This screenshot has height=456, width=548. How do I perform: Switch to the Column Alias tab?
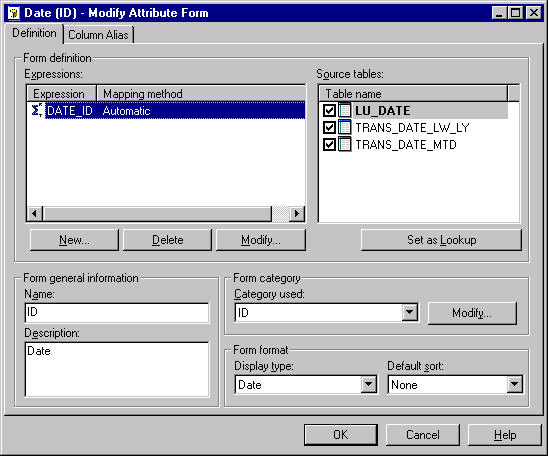point(98,35)
